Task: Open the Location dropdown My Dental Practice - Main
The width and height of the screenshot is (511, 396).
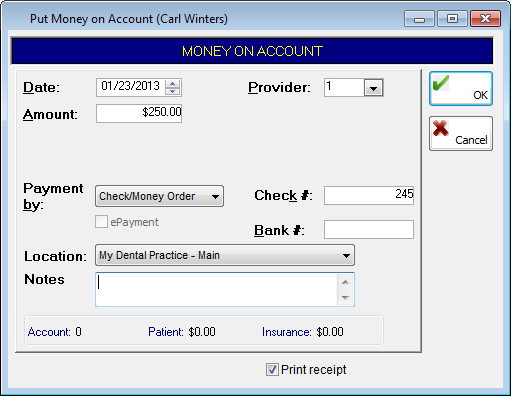Action: point(225,255)
